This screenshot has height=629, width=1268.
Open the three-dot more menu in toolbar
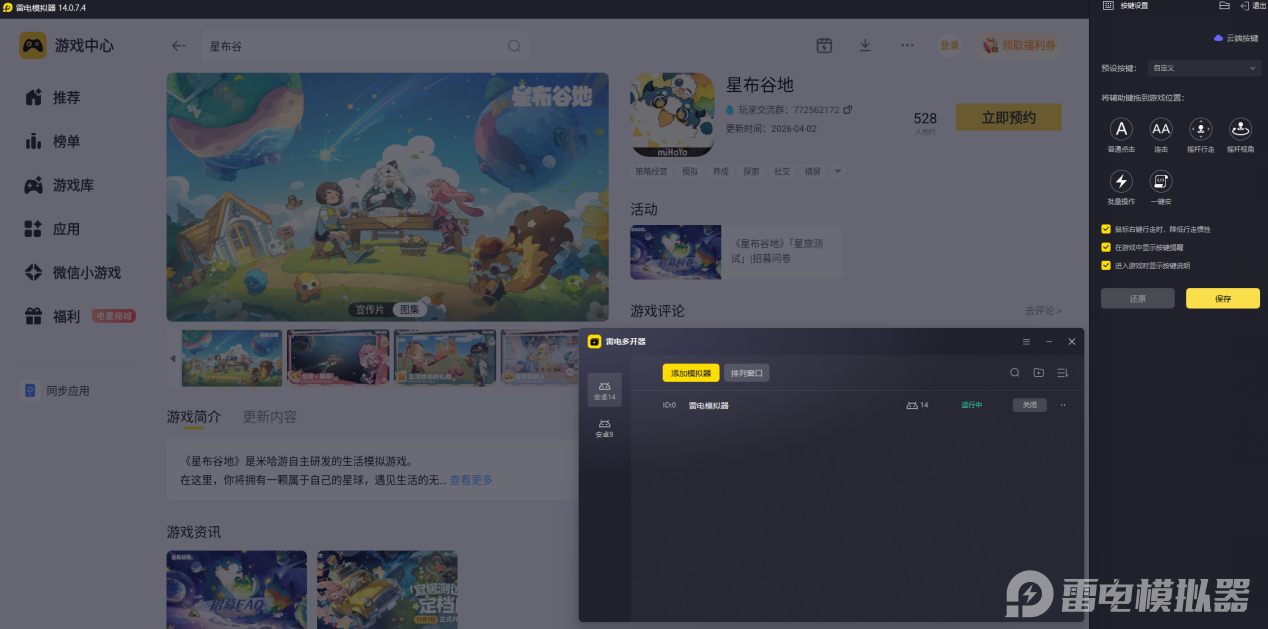click(907, 45)
